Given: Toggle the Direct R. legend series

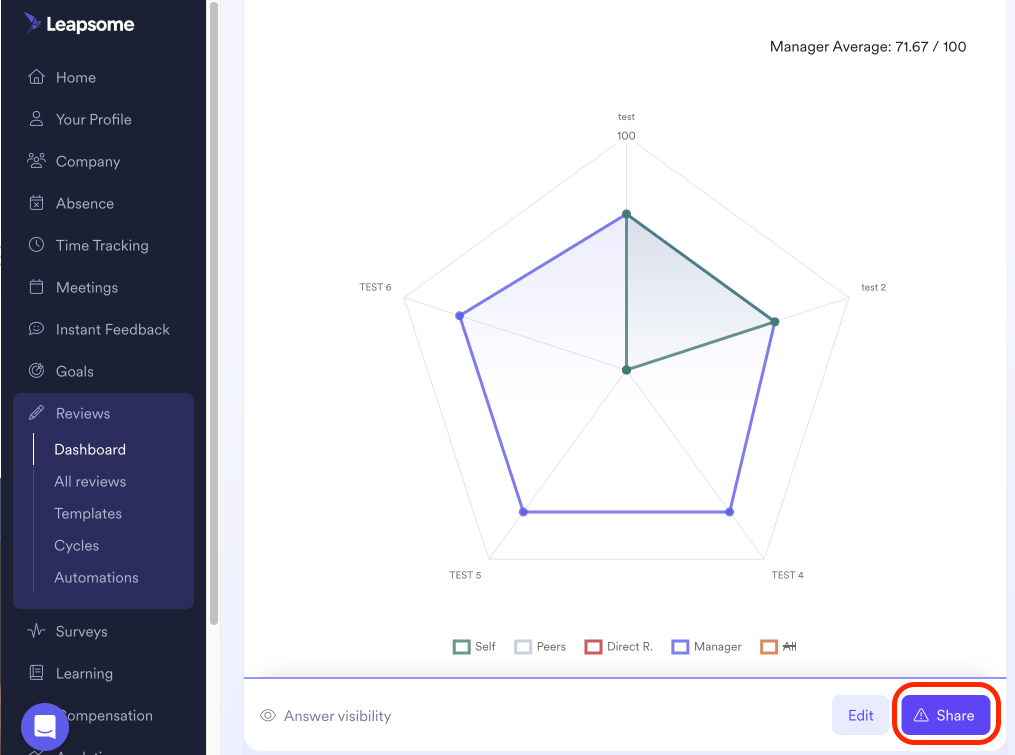Looking at the screenshot, I should 618,647.
